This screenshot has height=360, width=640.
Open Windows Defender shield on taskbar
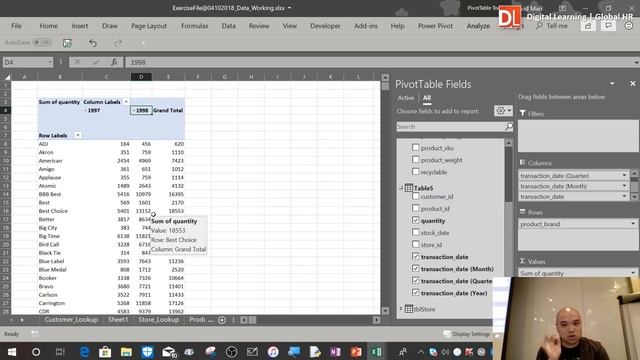tap(147, 351)
